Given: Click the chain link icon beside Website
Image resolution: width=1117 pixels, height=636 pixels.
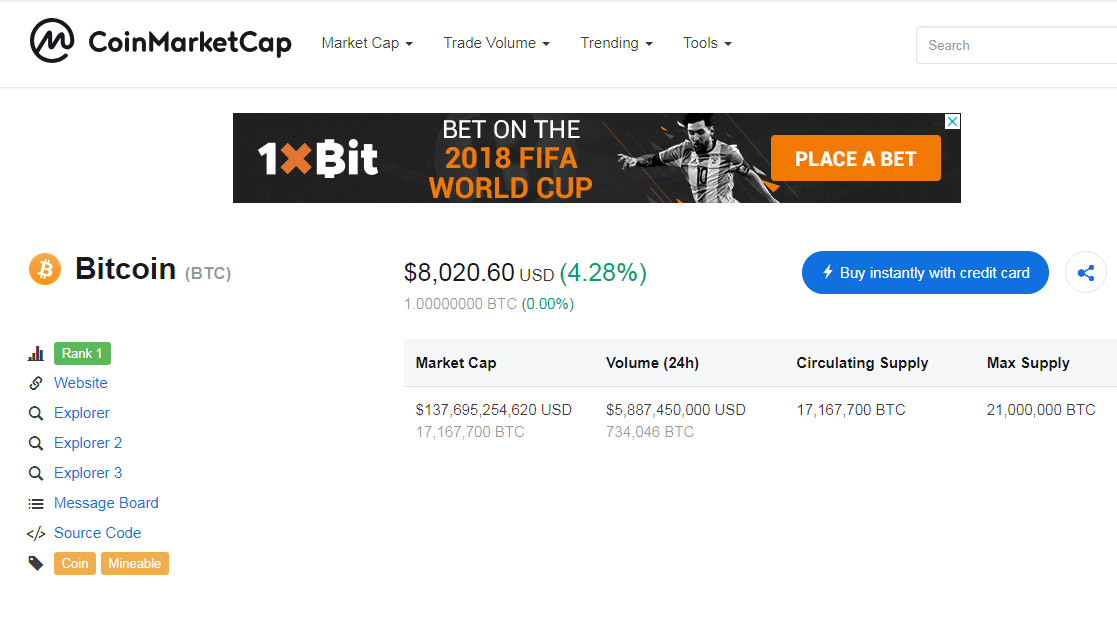Looking at the screenshot, I should [36, 383].
